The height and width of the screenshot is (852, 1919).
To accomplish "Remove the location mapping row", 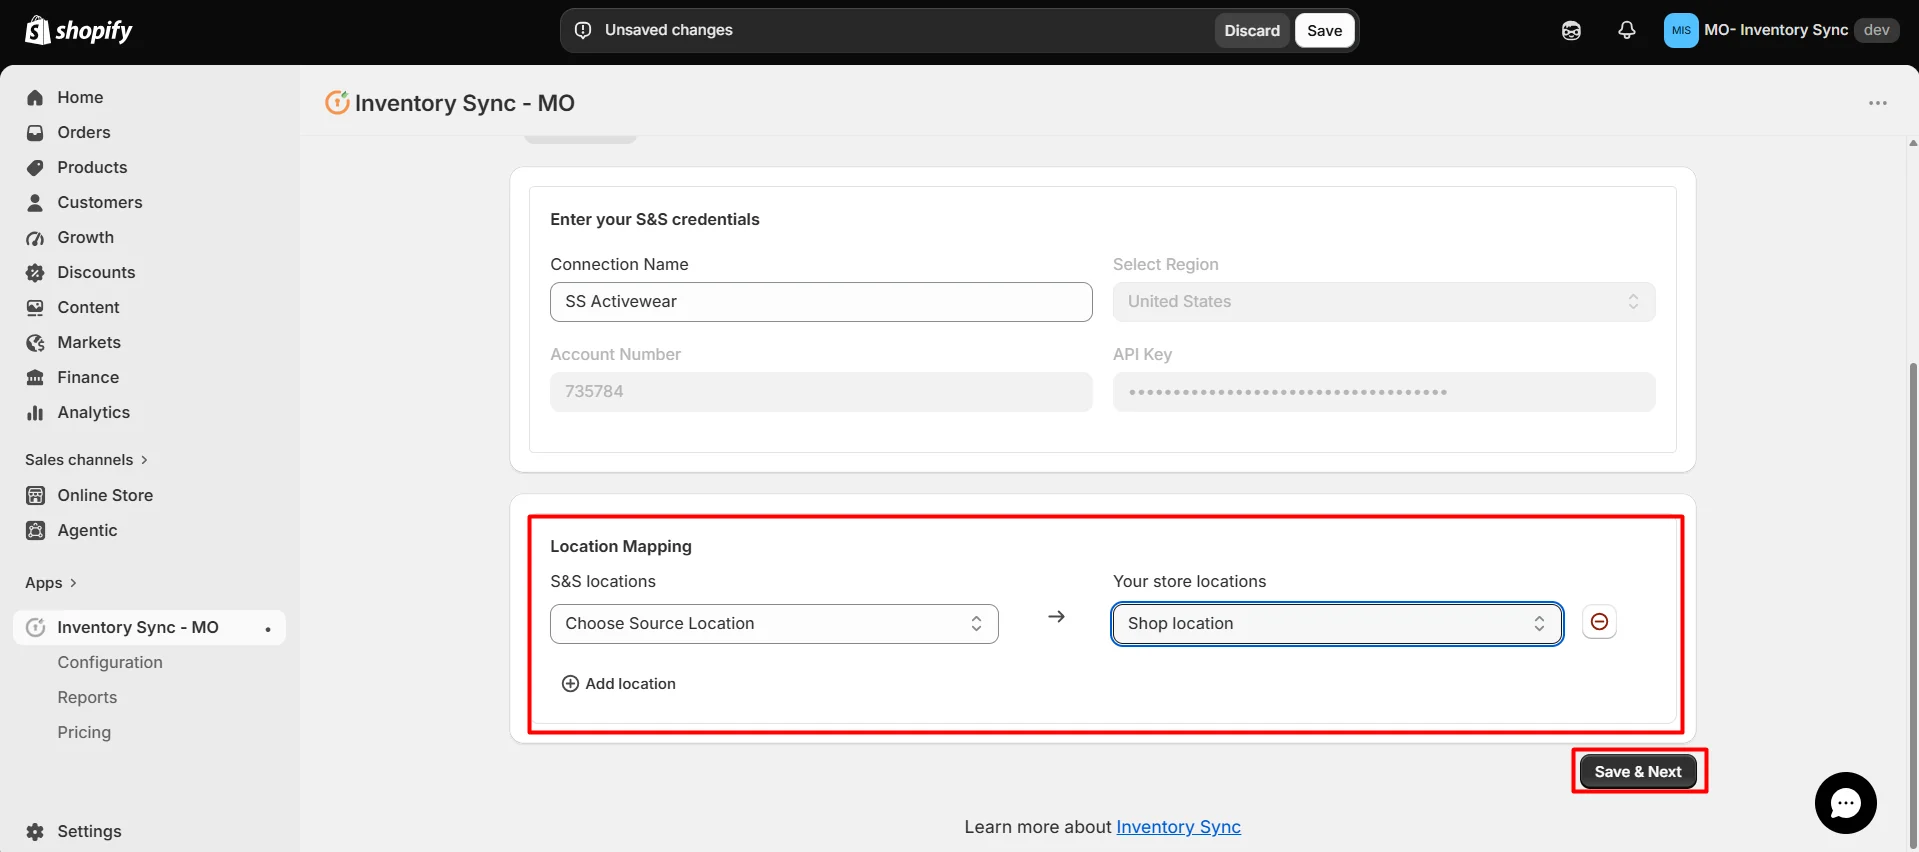I will (x=1599, y=622).
